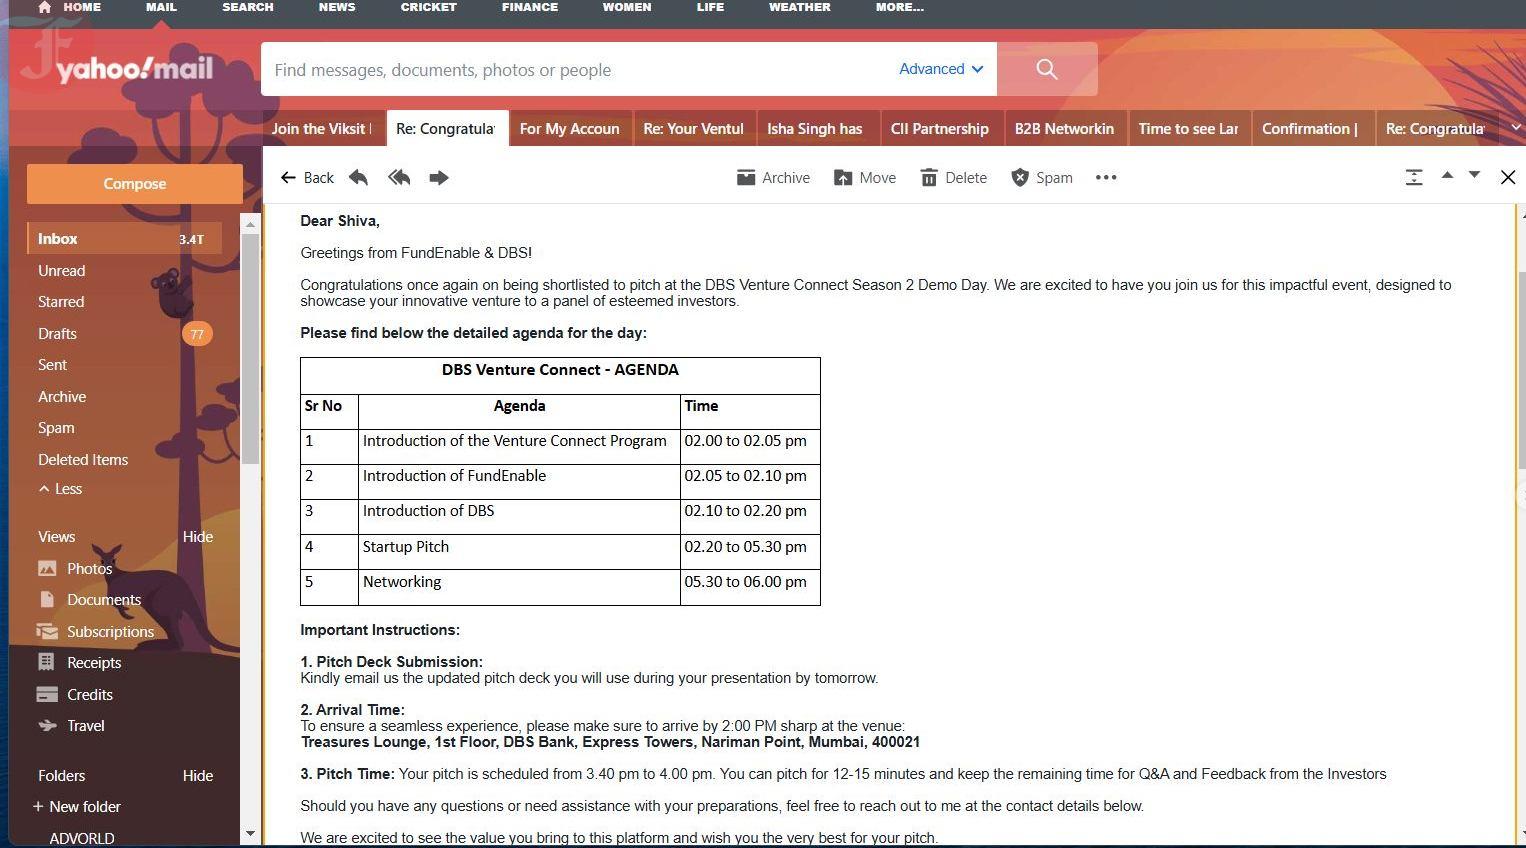Expand the Advanced search dropdown
The width and height of the screenshot is (1526, 848).
pyautogui.click(x=941, y=69)
